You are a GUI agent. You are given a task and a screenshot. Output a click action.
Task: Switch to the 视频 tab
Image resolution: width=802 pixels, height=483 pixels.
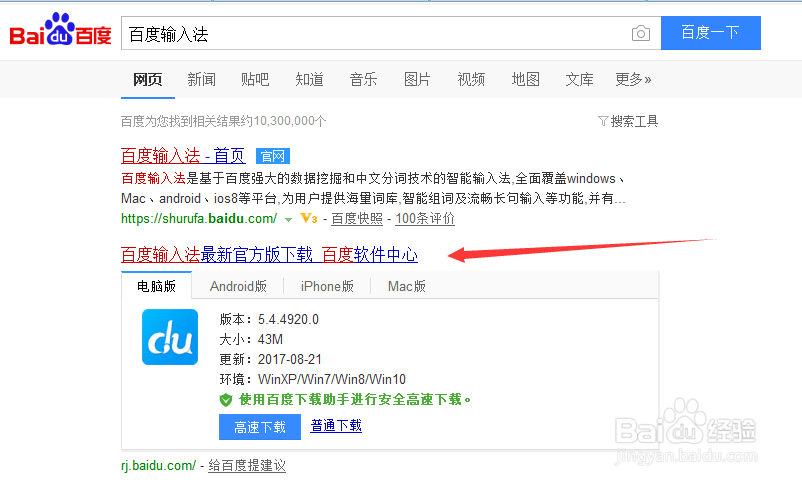point(471,79)
